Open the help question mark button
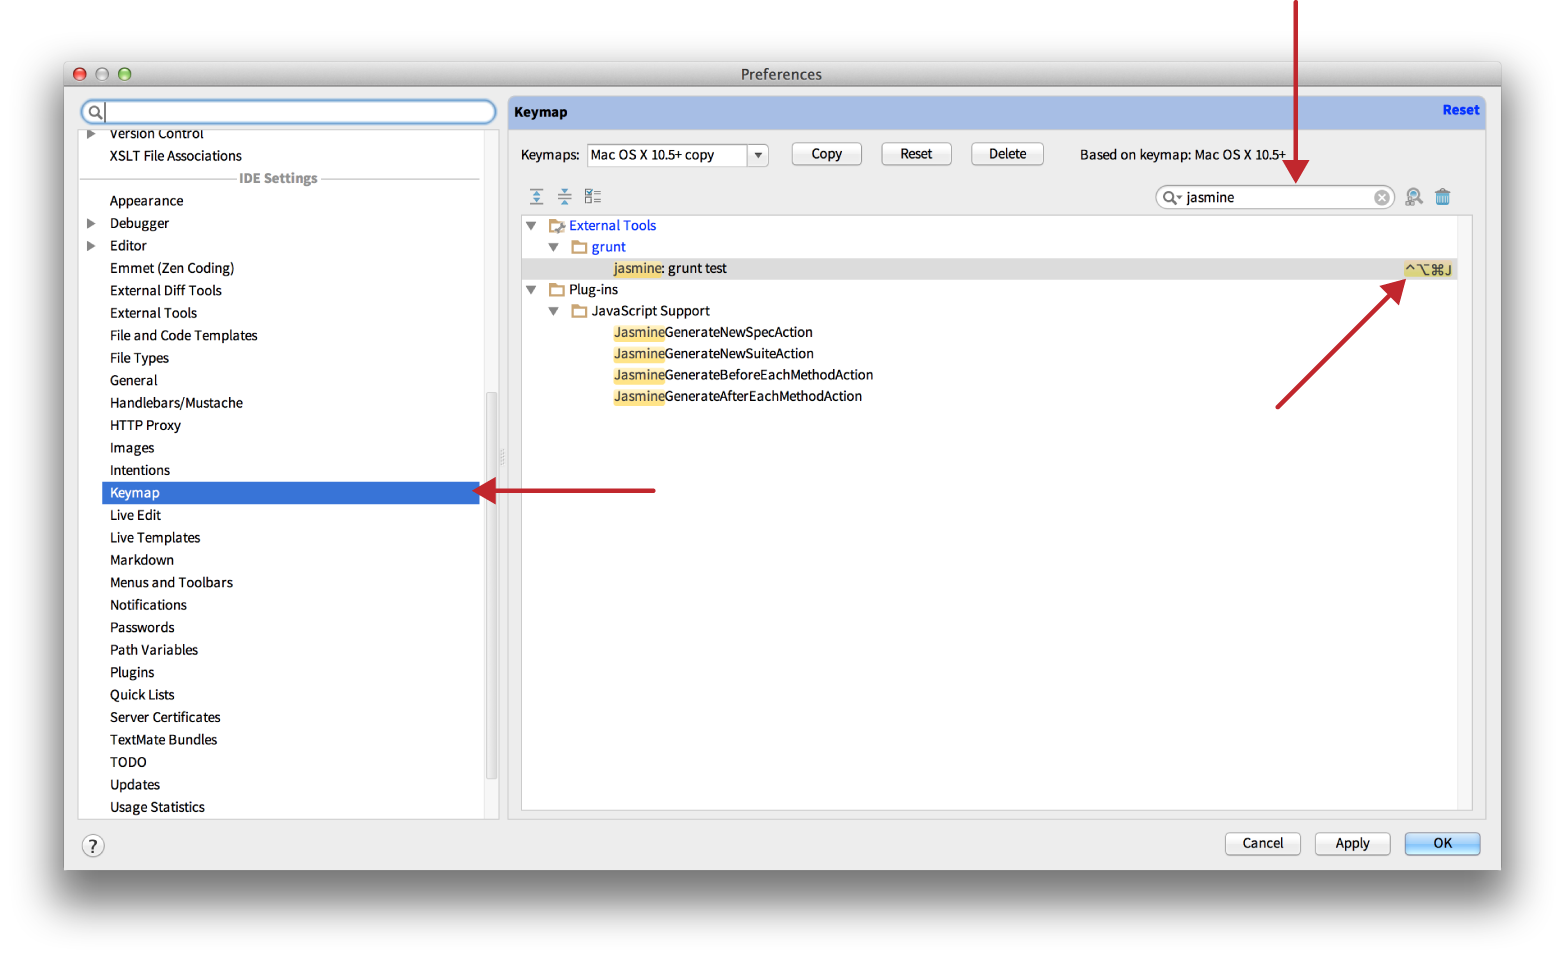This screenshot has height=959, width=1565. (93, 846)
